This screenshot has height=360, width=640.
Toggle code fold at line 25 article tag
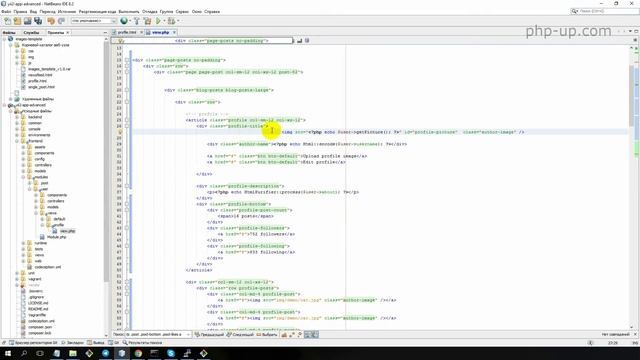pos(127,120)
